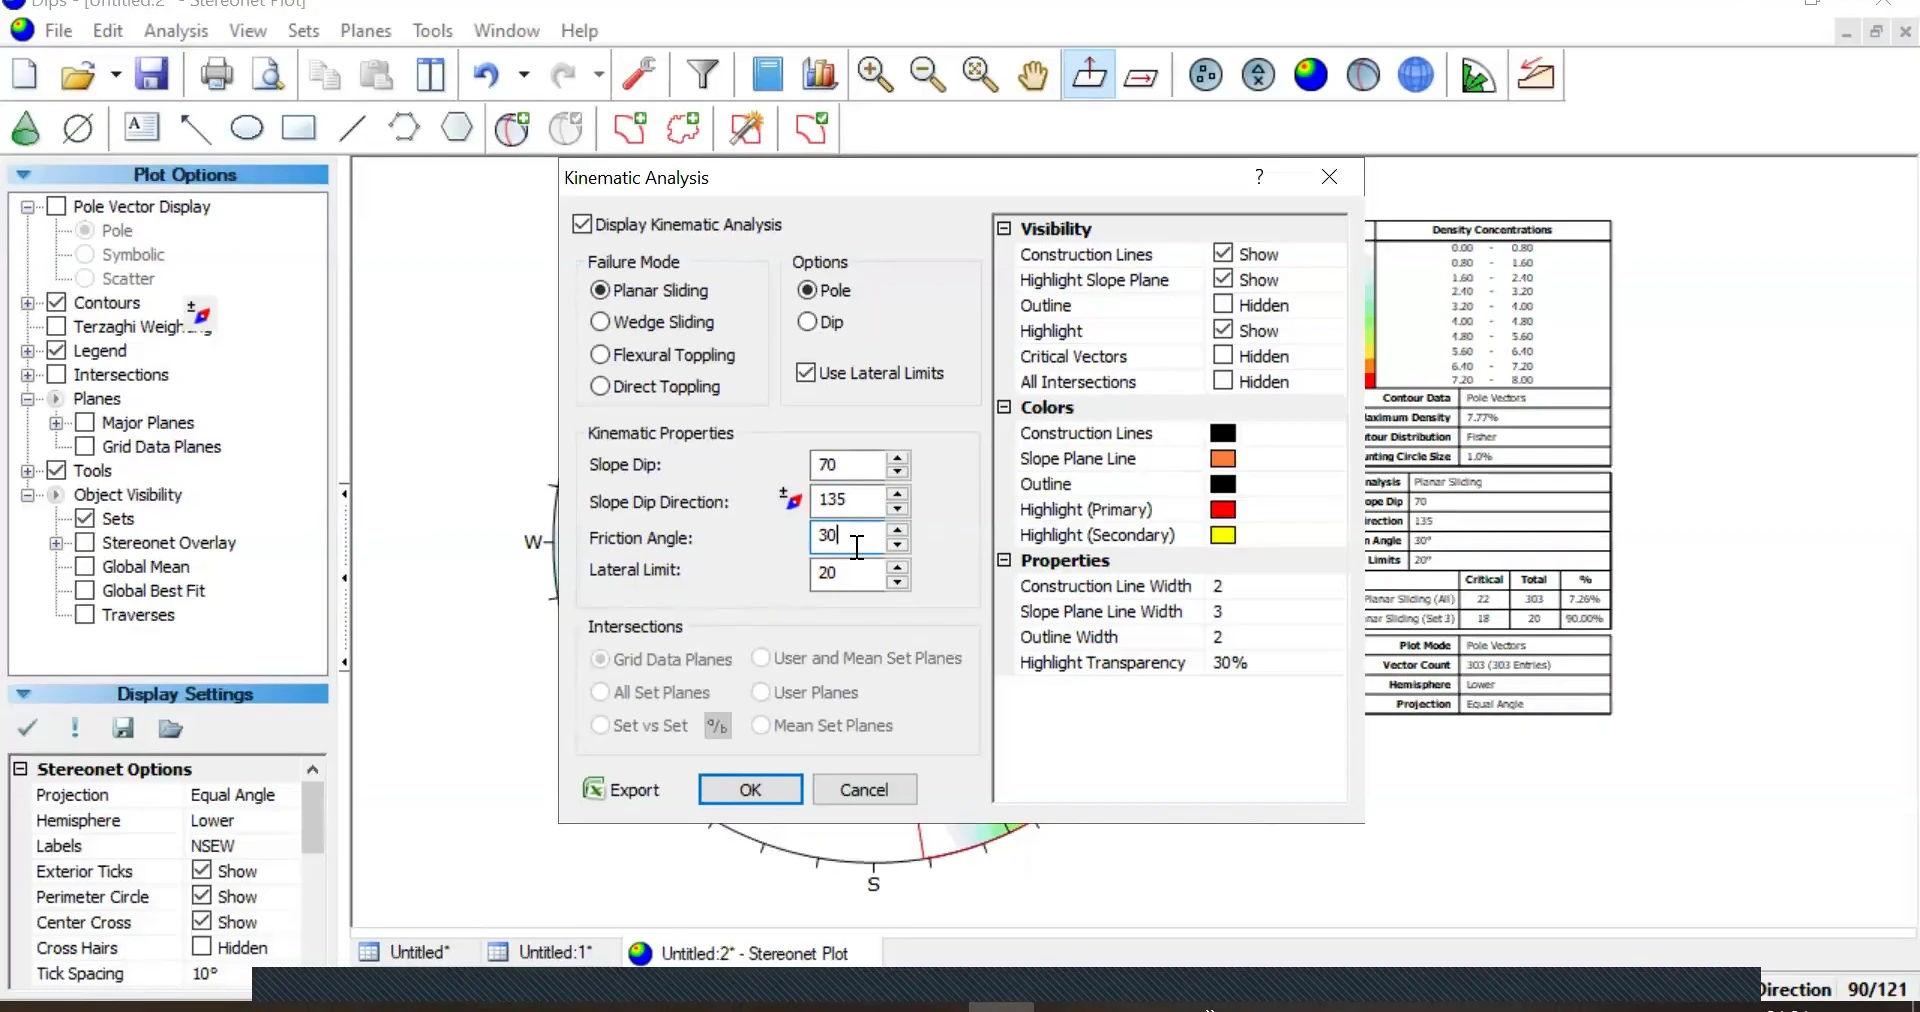Image resolution: width=1920 pixels, height=1012 pixels.
Task: Click the compass picker beside Slope Dip Direction
Action: tap(791, 498)
